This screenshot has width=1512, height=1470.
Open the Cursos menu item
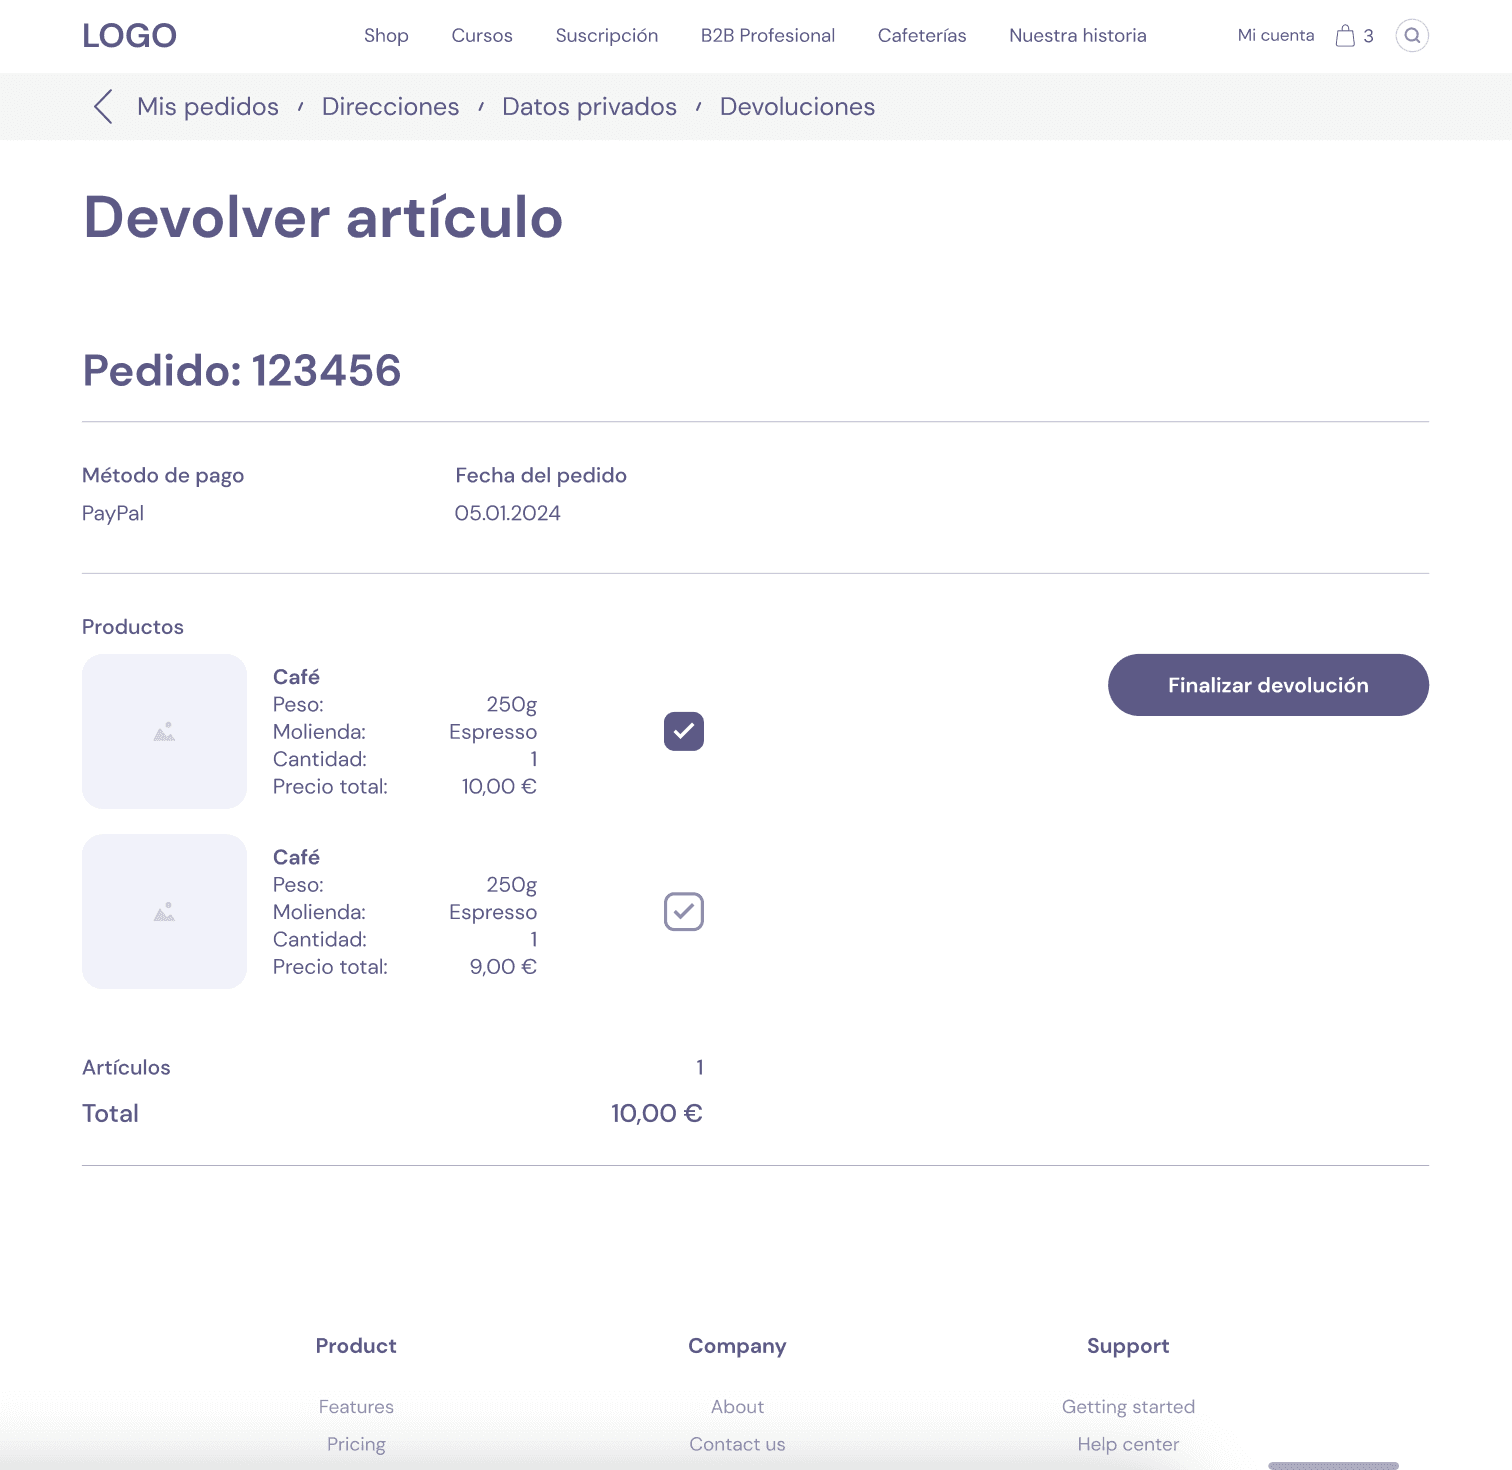[482, 36]
